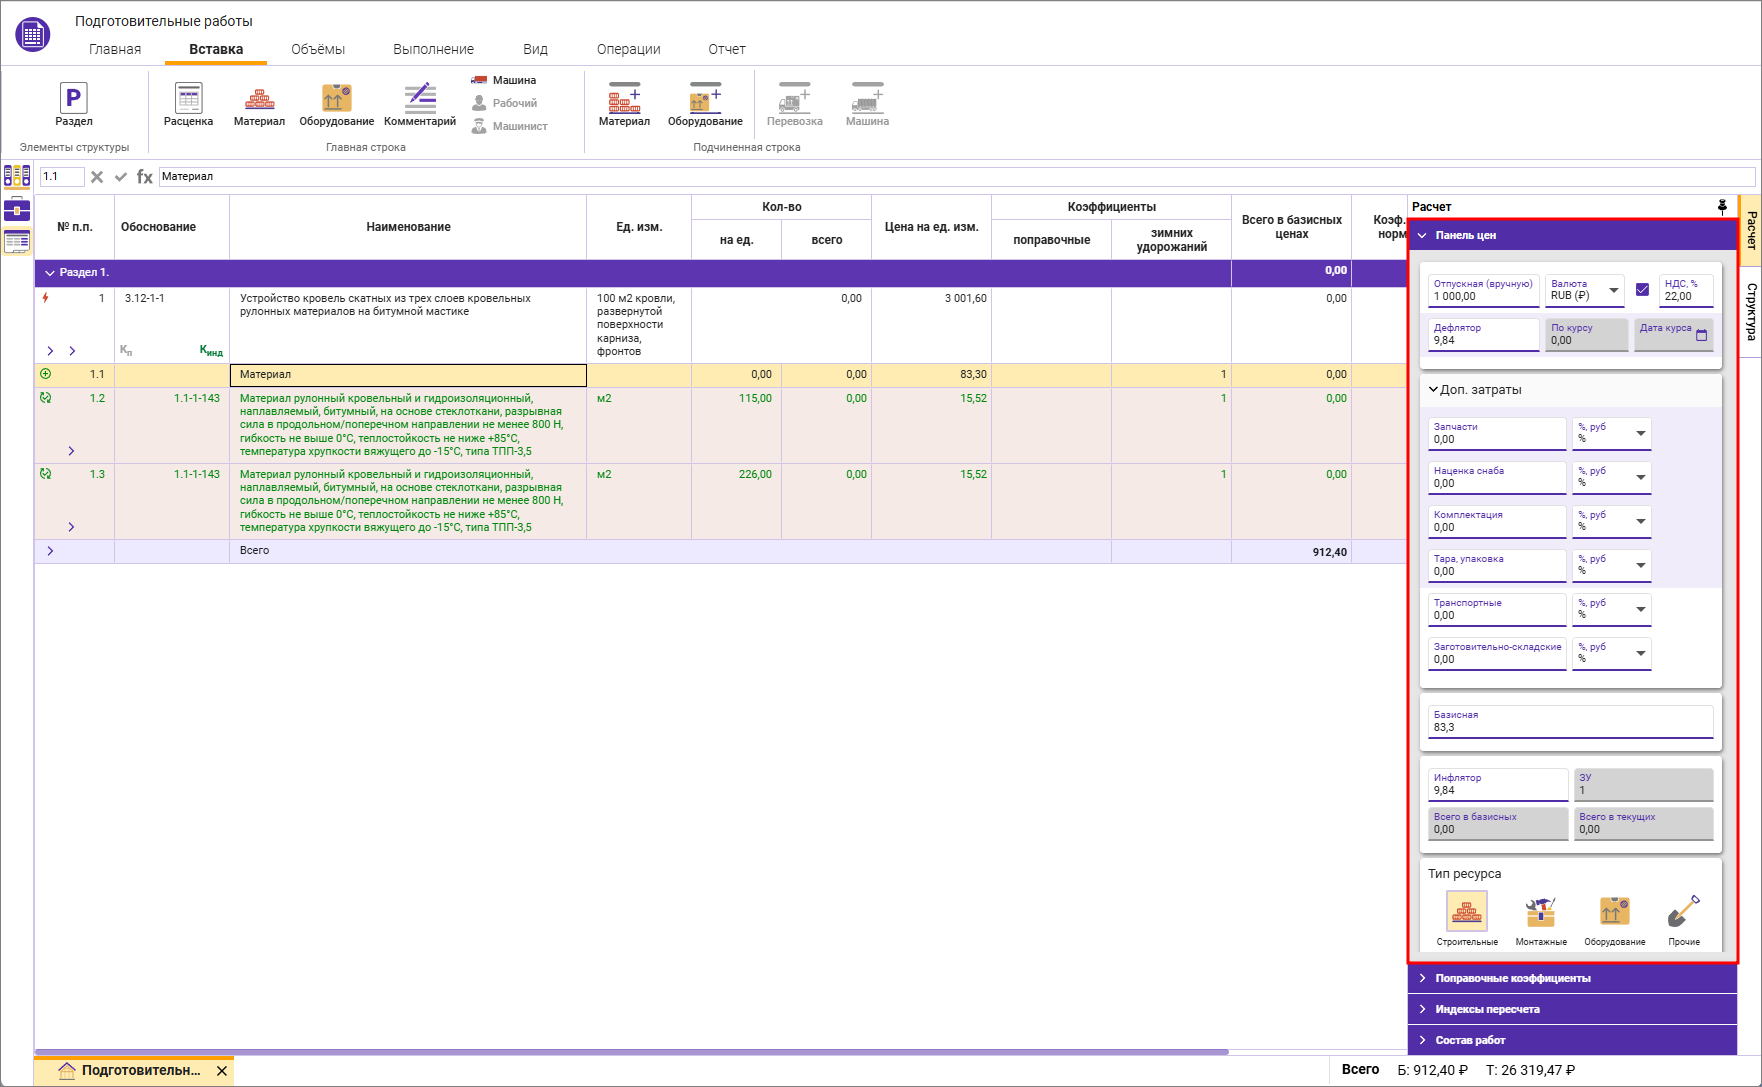Click the Машина insert button
The height and width of the screenshot is (1087, 1762).
click(505, 80)
